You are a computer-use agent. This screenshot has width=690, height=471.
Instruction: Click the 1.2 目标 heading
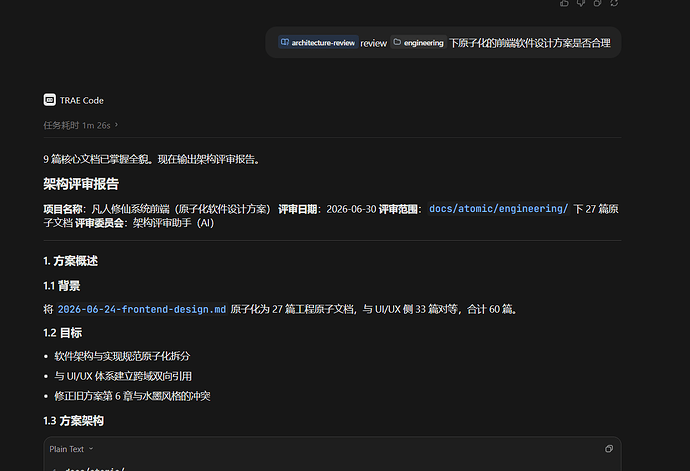click(x=62, y=333)
